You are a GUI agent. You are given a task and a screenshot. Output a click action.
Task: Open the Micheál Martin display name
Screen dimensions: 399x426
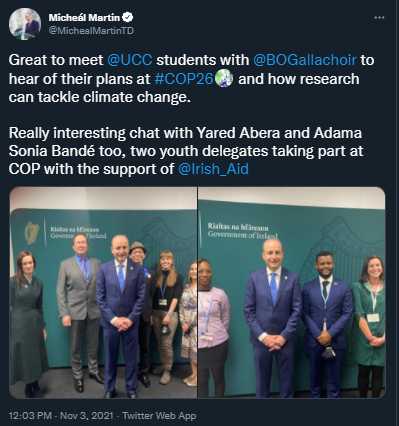(x=84, y=17)
